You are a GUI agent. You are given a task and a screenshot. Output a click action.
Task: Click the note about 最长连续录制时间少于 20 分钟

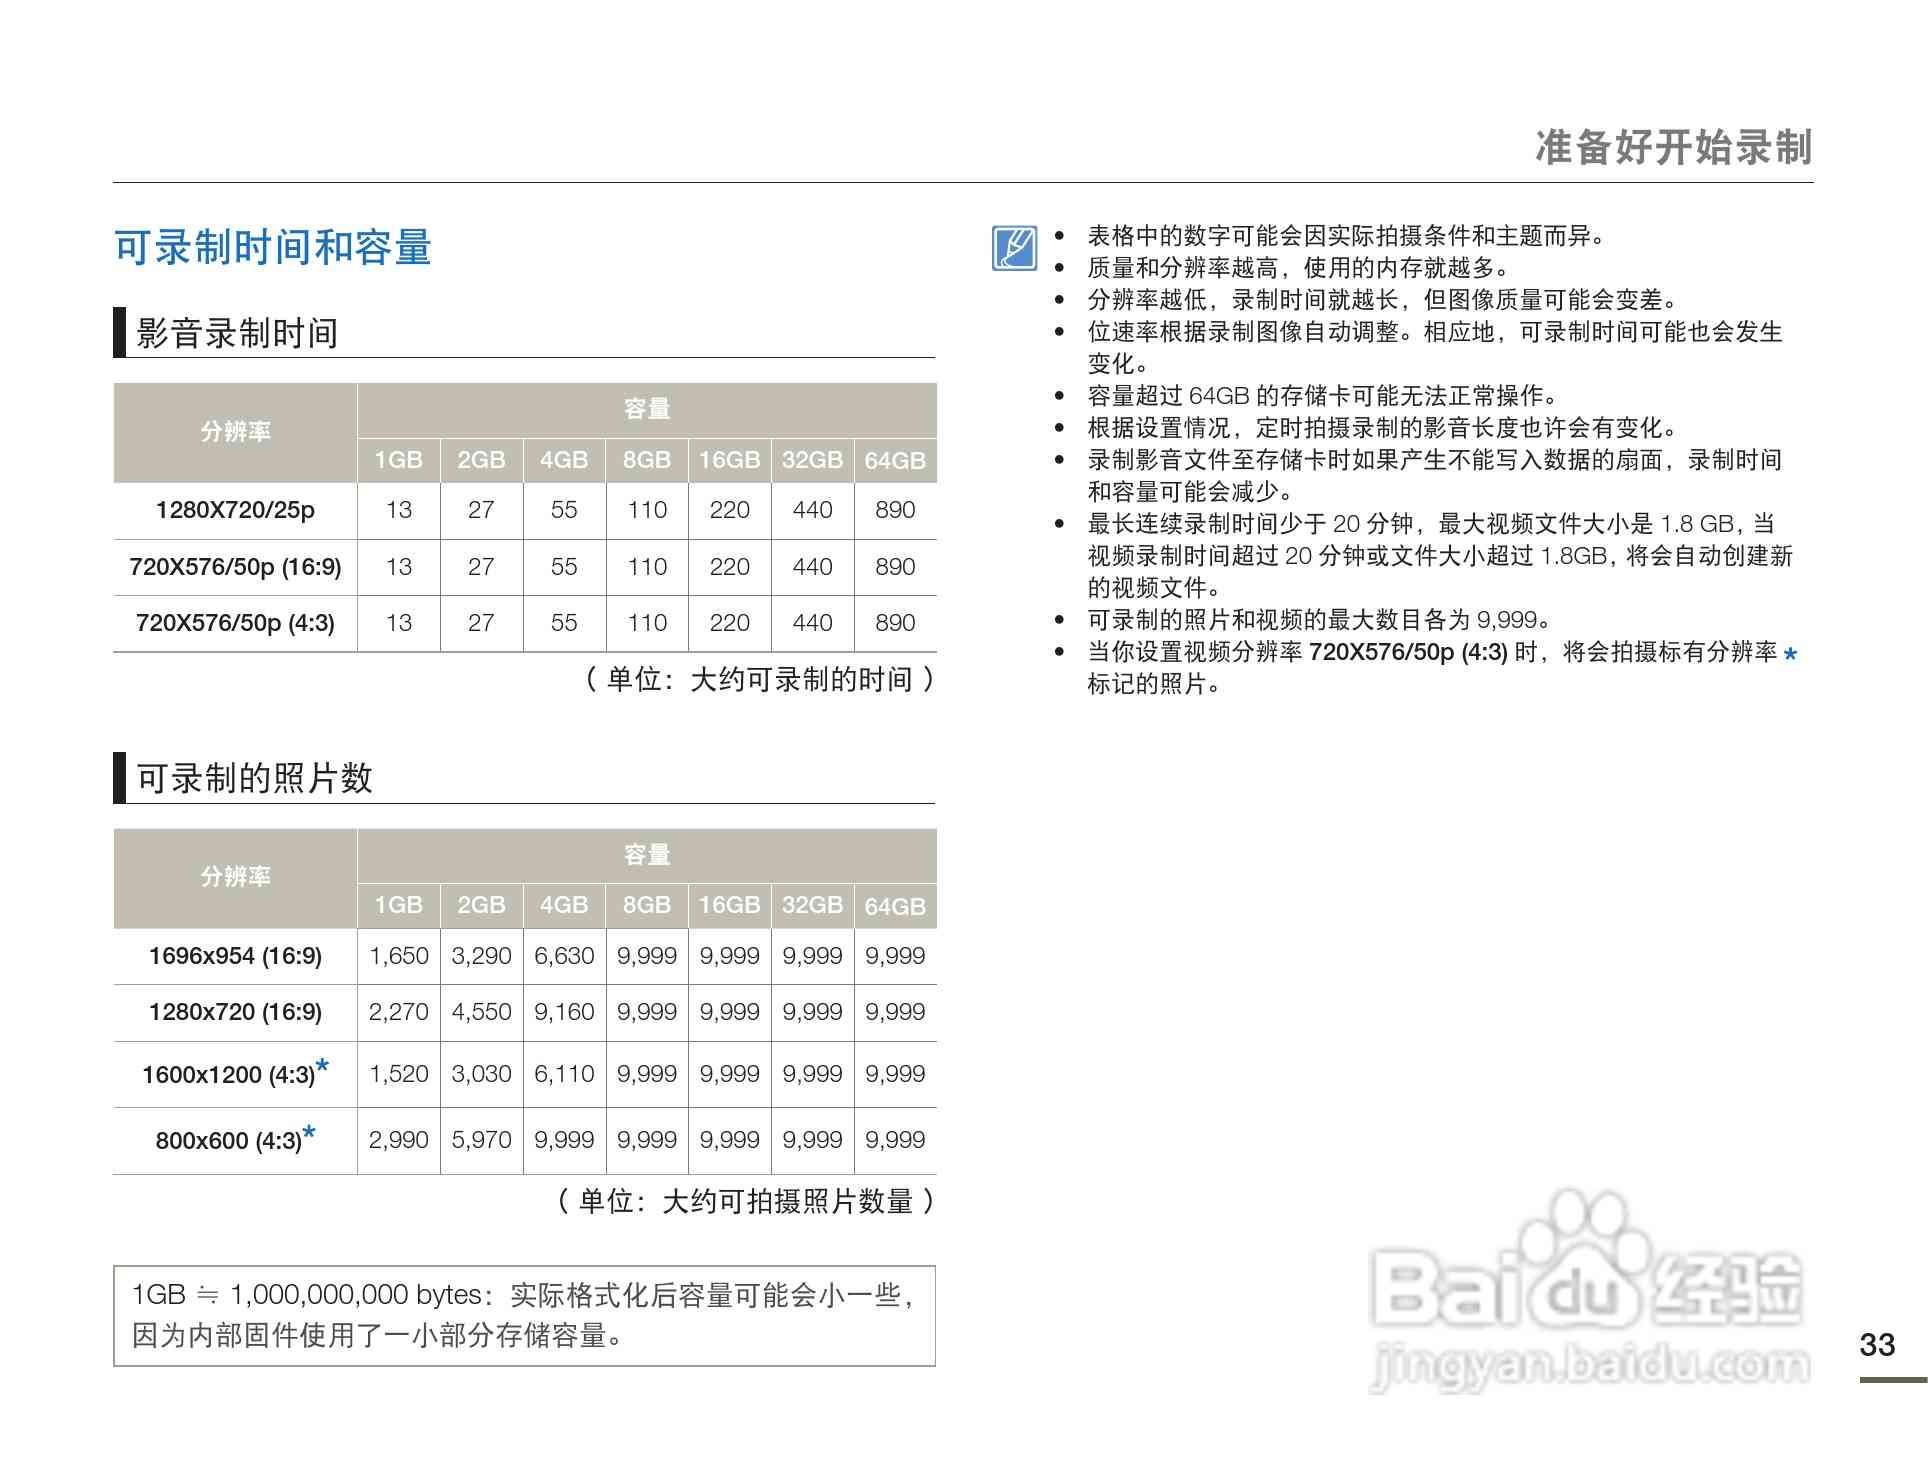tap(1440, 556)
